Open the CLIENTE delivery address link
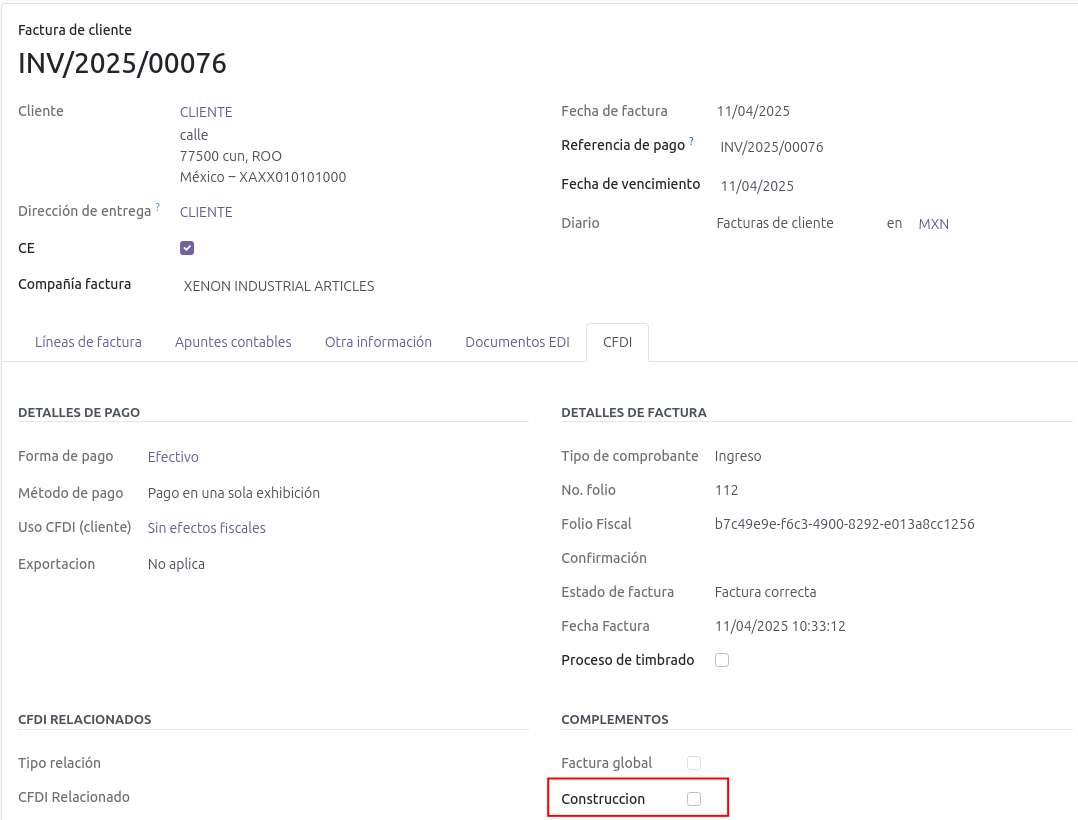The width and height of the screenshot is (1078, 820). (x=206, y=212)
